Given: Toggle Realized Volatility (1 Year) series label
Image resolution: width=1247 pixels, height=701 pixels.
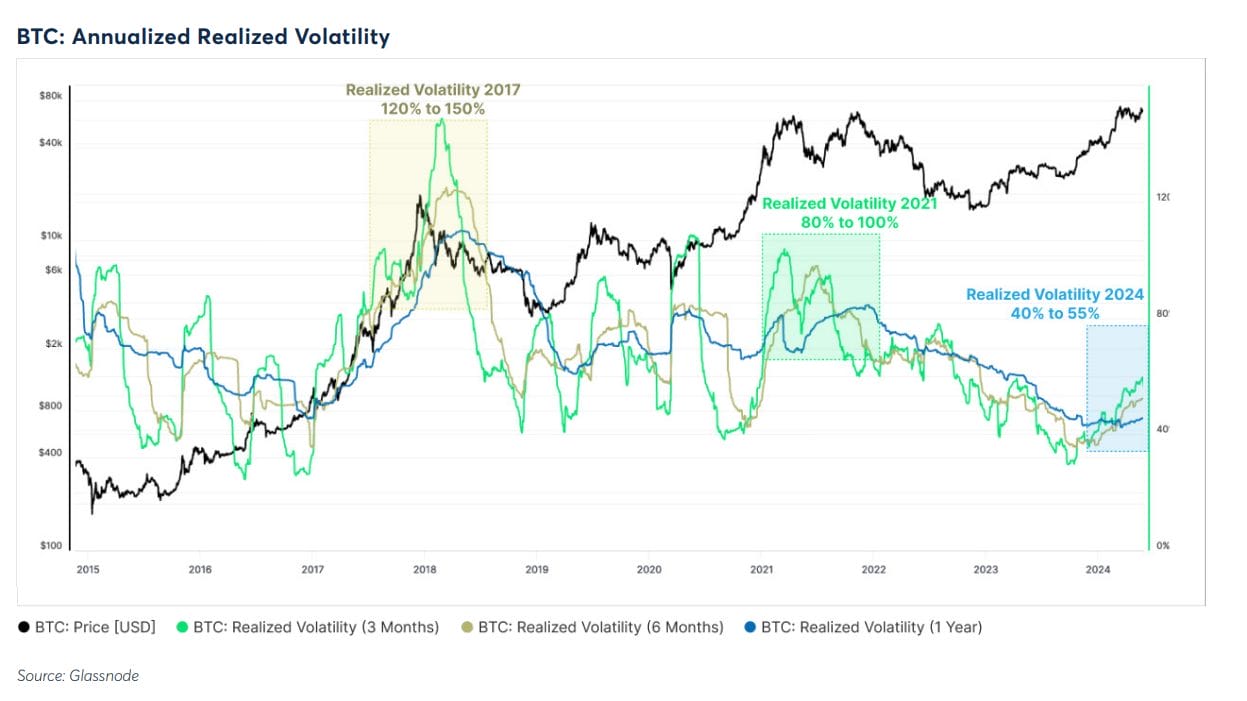Looking at the screenshot, I should pyautogui.click(x=871, y=628).
